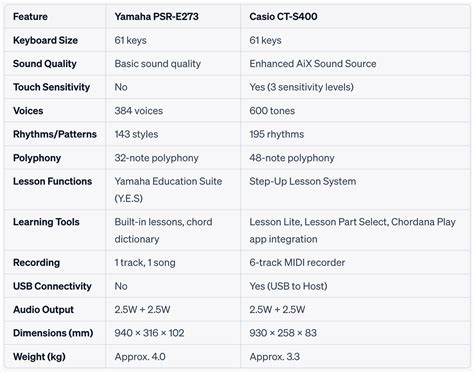The image size is (474, 373).
Task: Select the Feature header cell
Action: pos(30,16)
